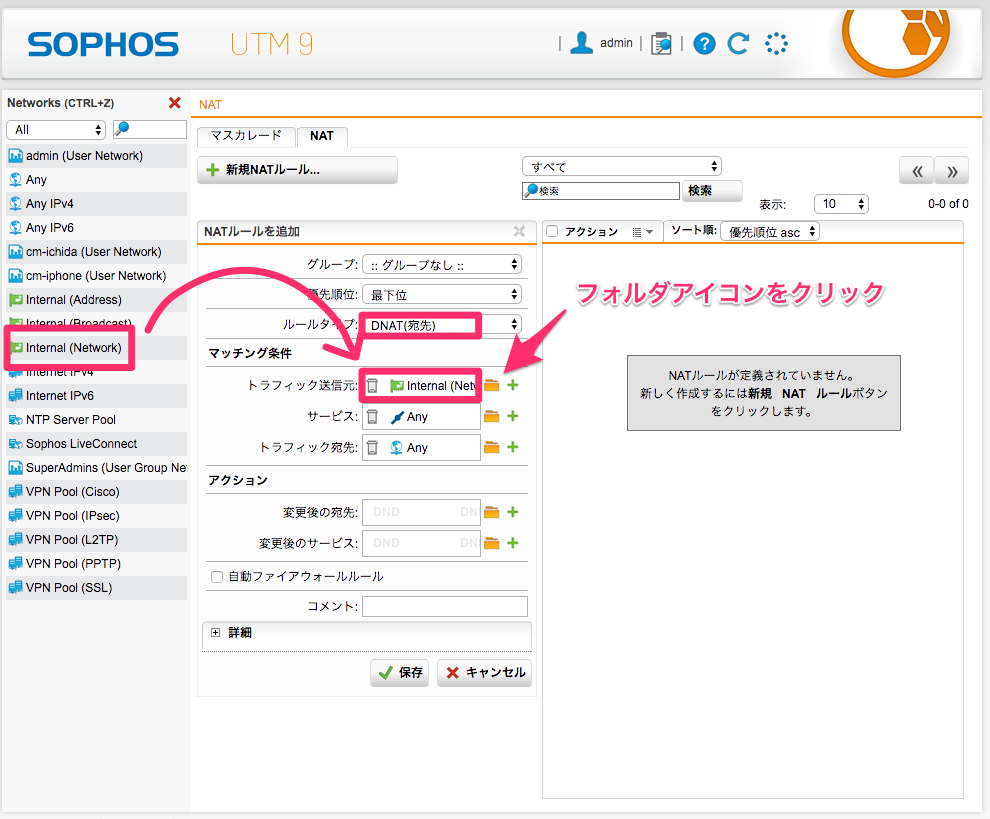Select VPN Pool (Cisco) entry

coord(97,492)
